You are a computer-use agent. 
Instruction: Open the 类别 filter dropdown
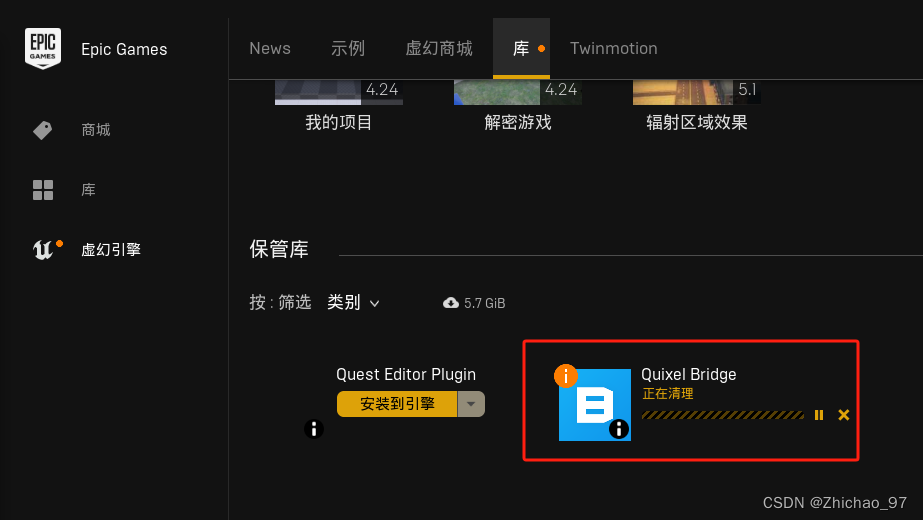[x=353, y=303]
